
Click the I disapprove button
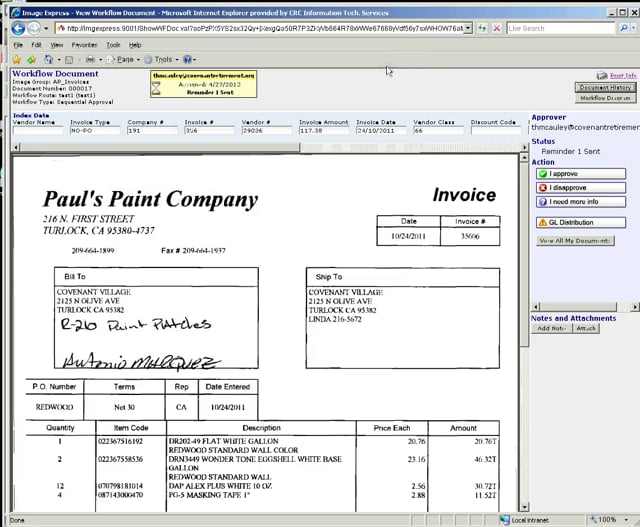tap(580, 188)
